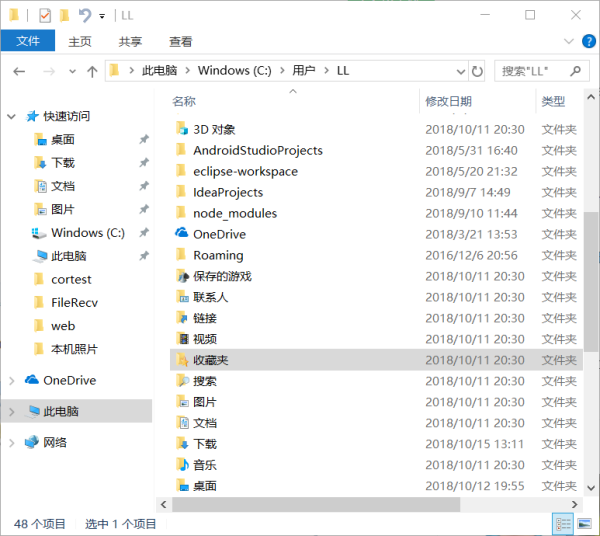Image resolution: width=600 pixels, height=536 pixels.
Task: Select the 联系人 folder icon
Action: [182, 297]
